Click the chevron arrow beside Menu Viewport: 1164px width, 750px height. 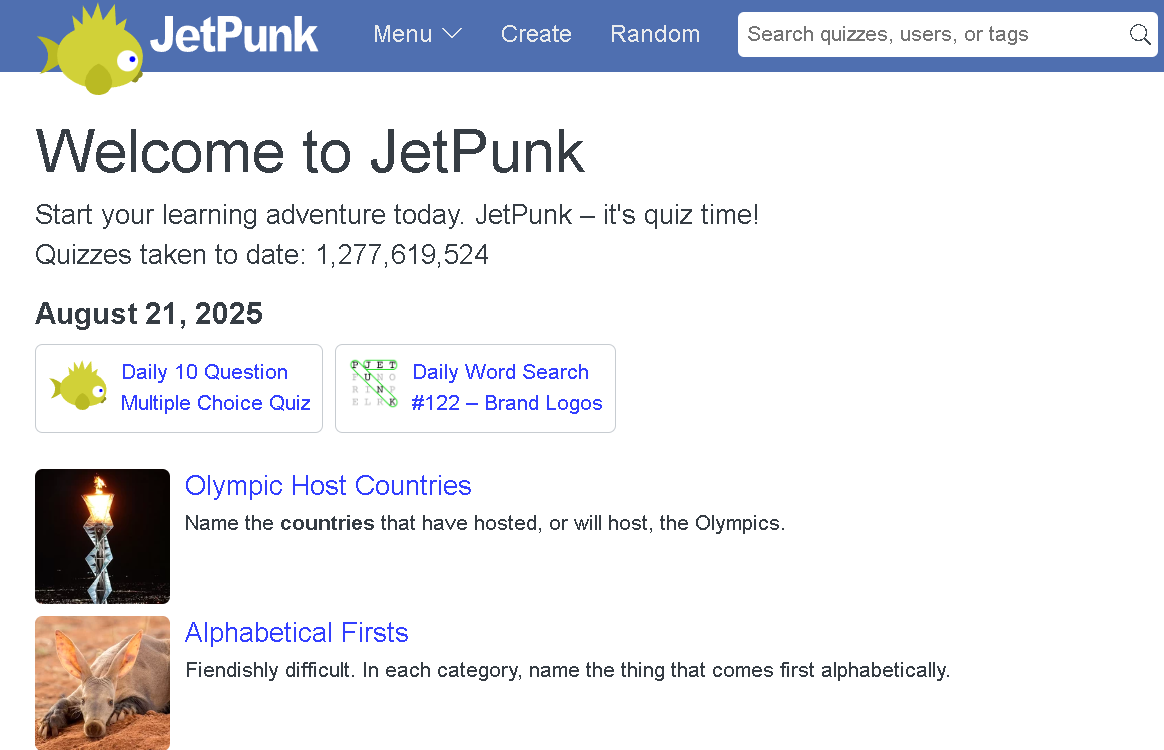tap(452, 34)
